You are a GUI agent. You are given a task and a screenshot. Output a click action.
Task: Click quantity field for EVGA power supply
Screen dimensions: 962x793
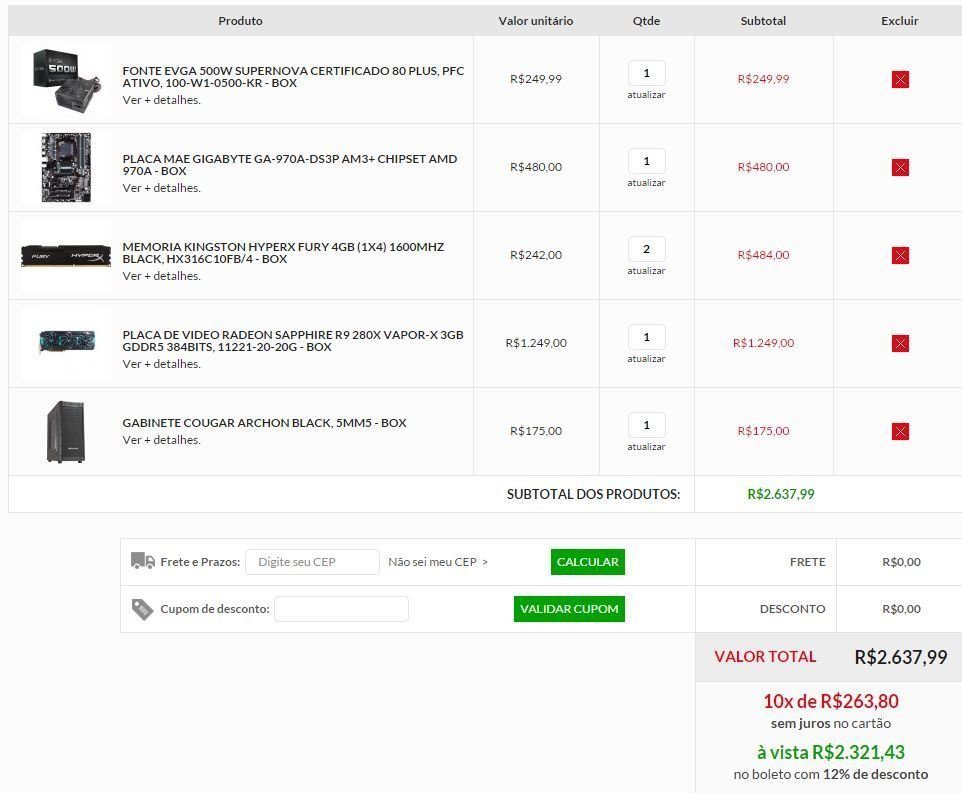(x=647, y=73)
